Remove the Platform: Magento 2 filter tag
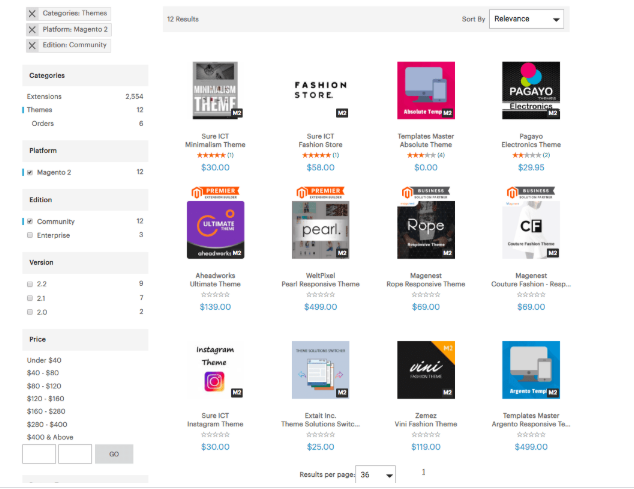 pos(32,30)
